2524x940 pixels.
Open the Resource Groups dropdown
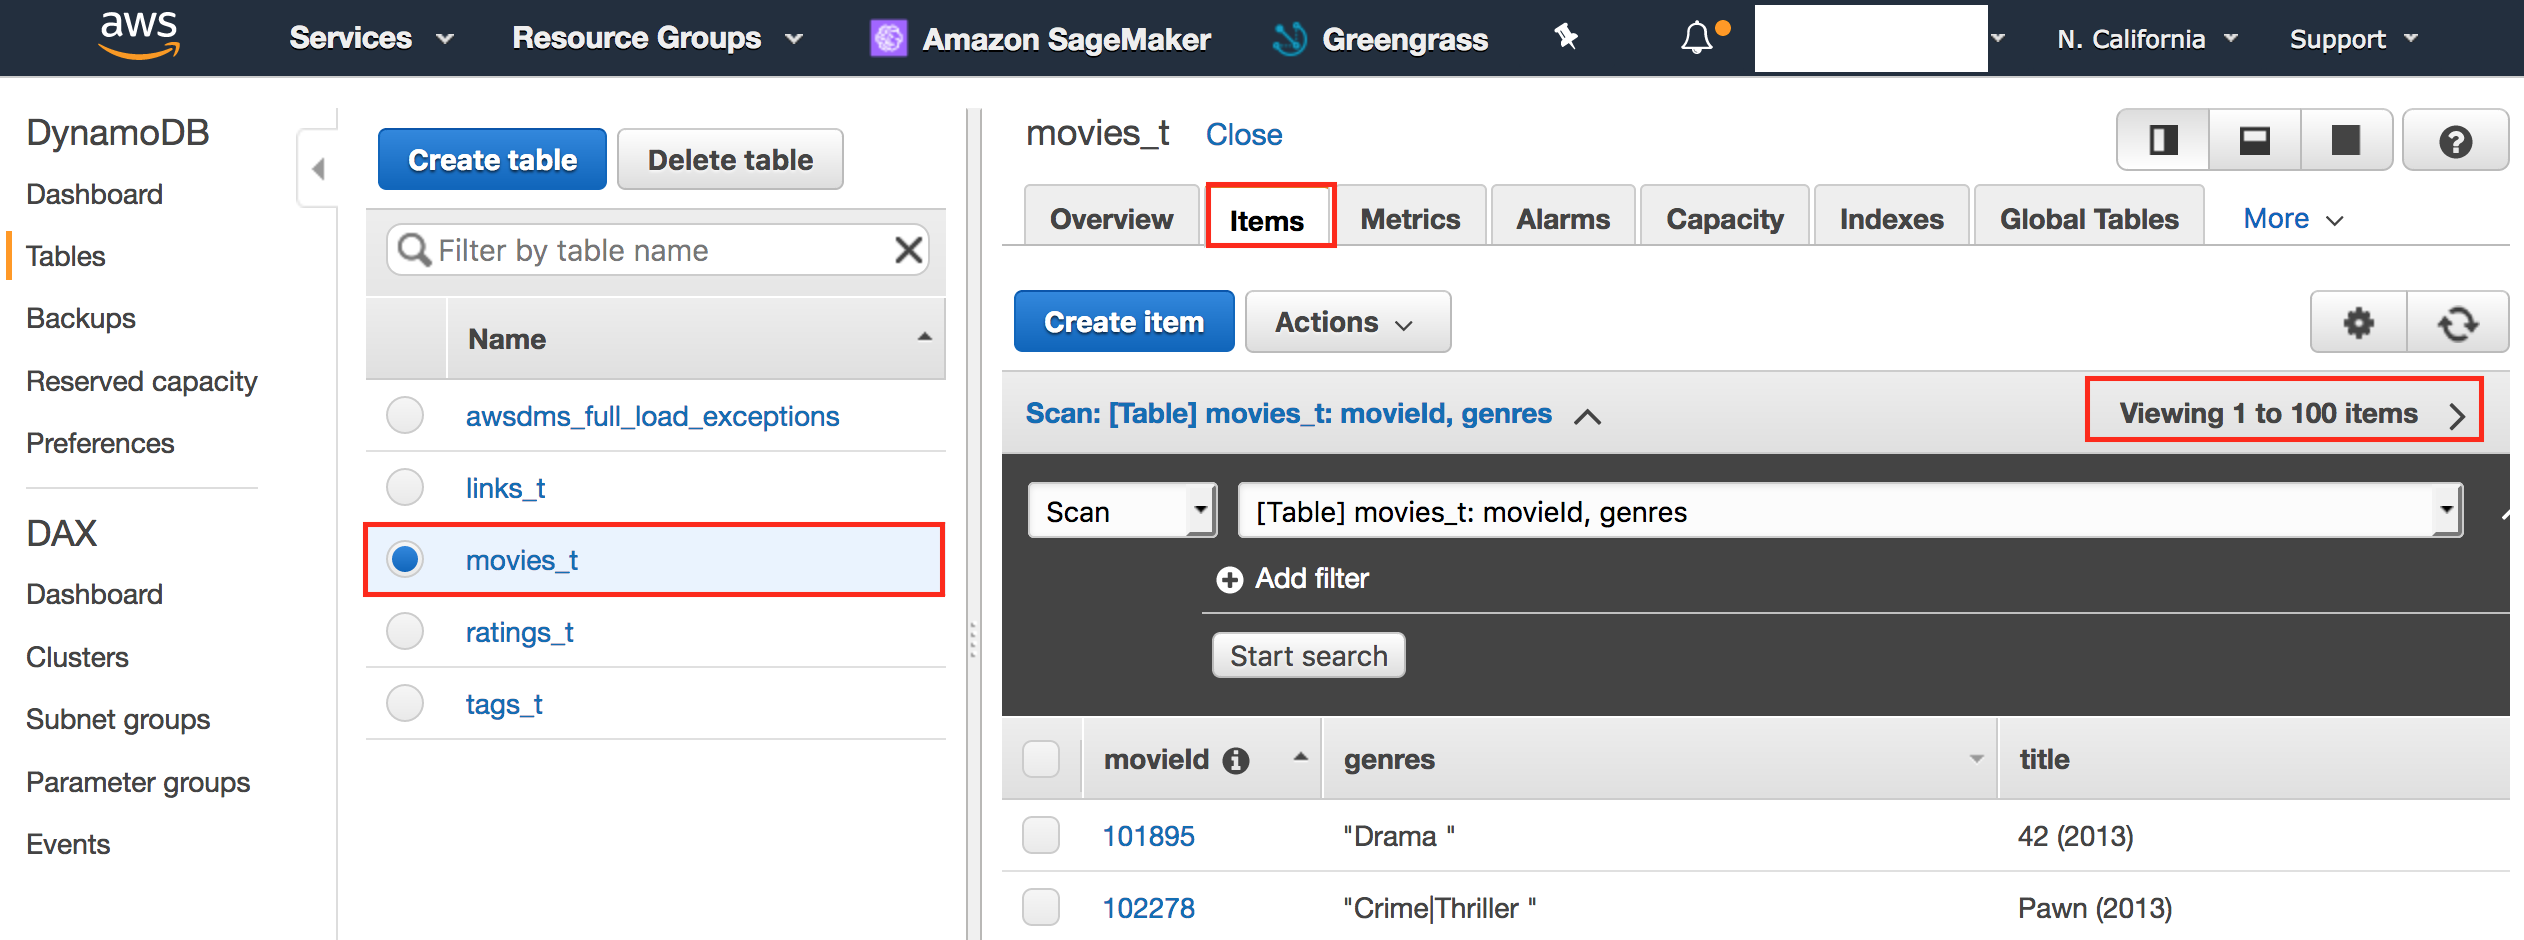click(657, 38)
